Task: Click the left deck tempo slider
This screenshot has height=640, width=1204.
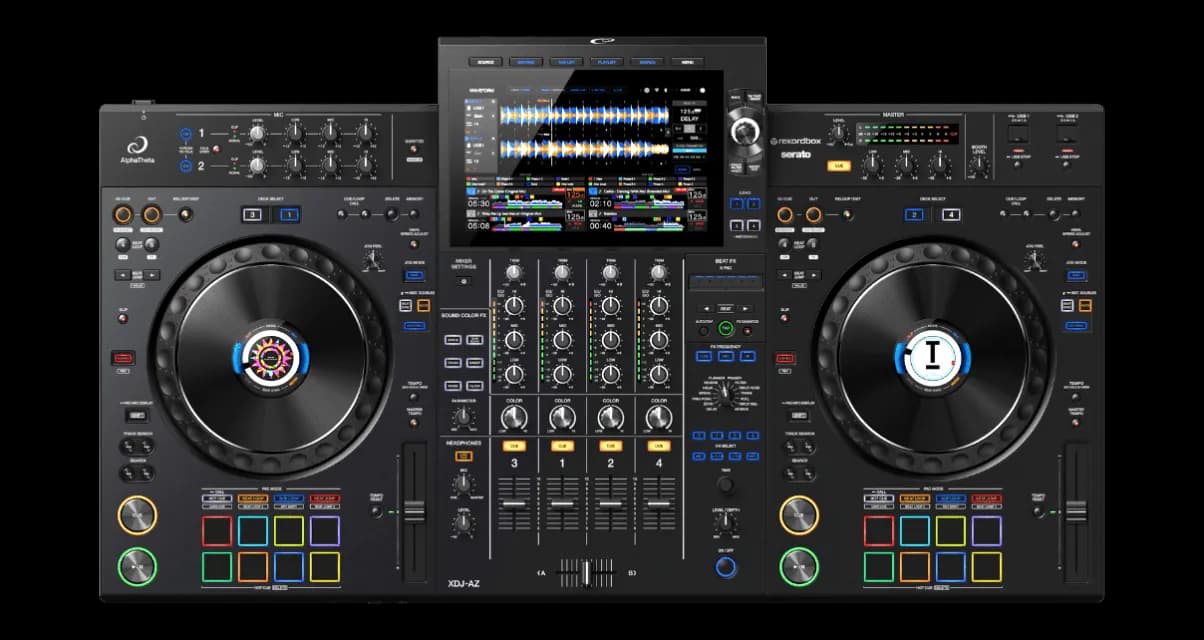Action: [x=414, y=512]
